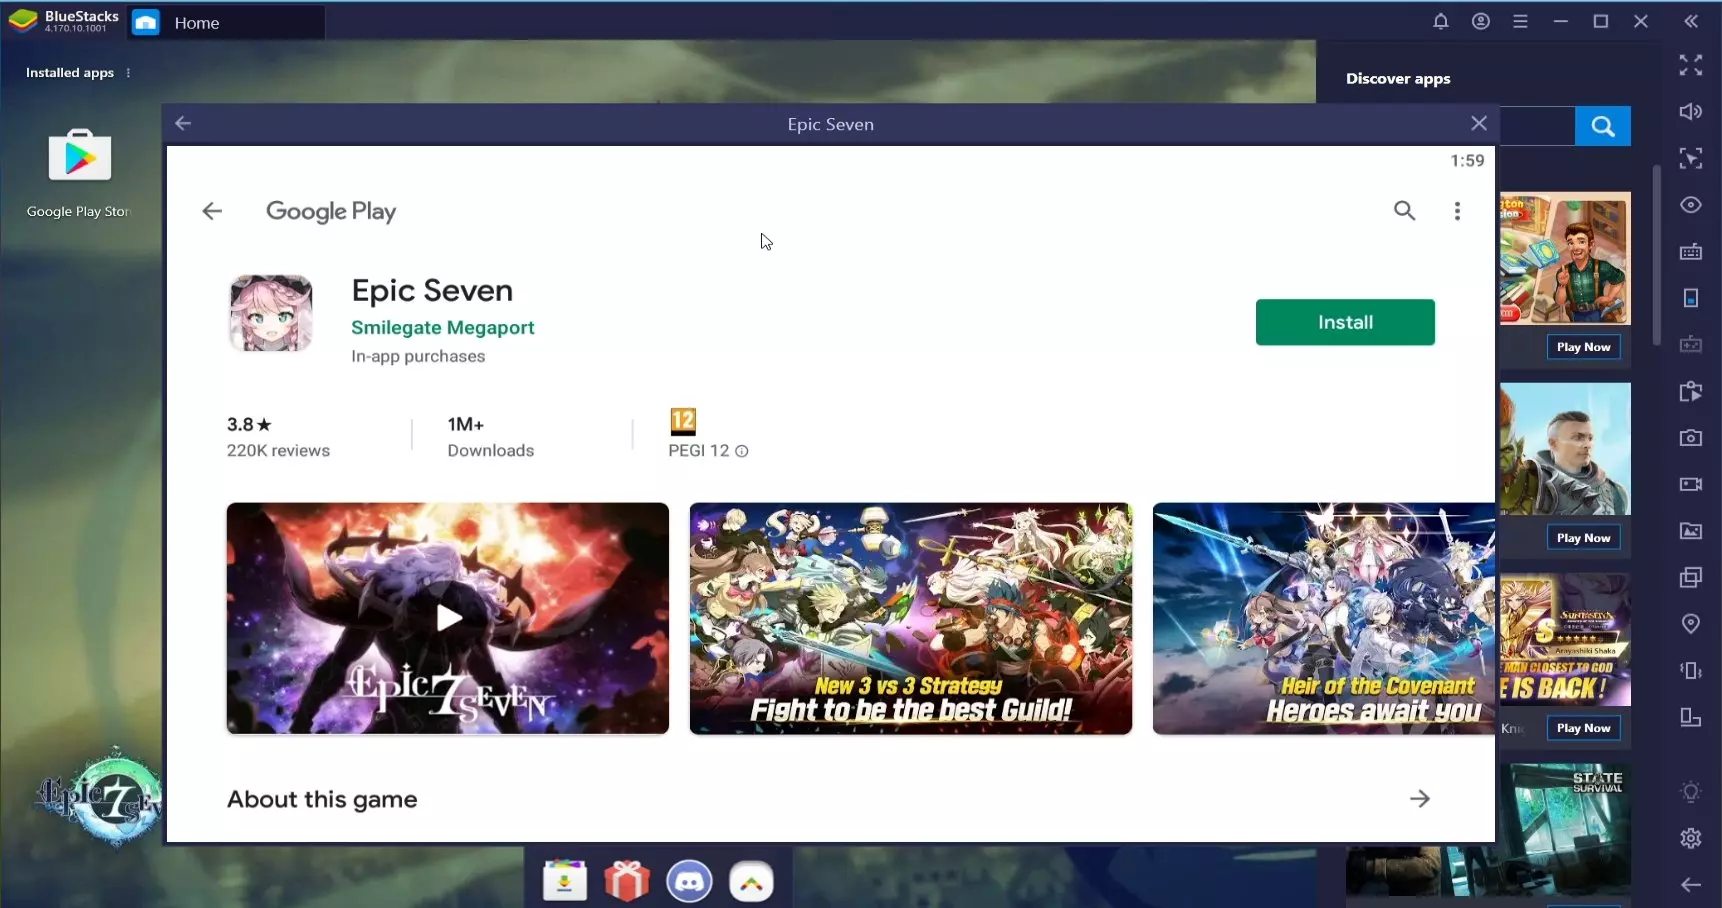Play the Epic Seven trailer video
Image resolution: width=1722 pixels, height=908 pixels.
448,618
